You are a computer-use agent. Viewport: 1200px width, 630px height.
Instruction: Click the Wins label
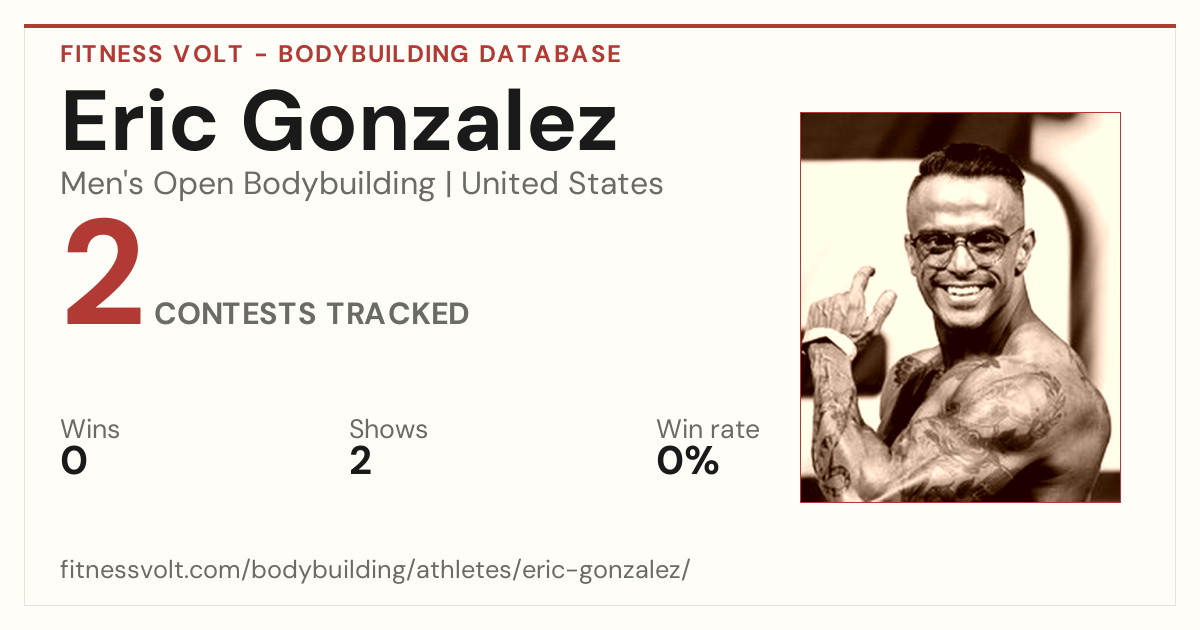[90, 429]
